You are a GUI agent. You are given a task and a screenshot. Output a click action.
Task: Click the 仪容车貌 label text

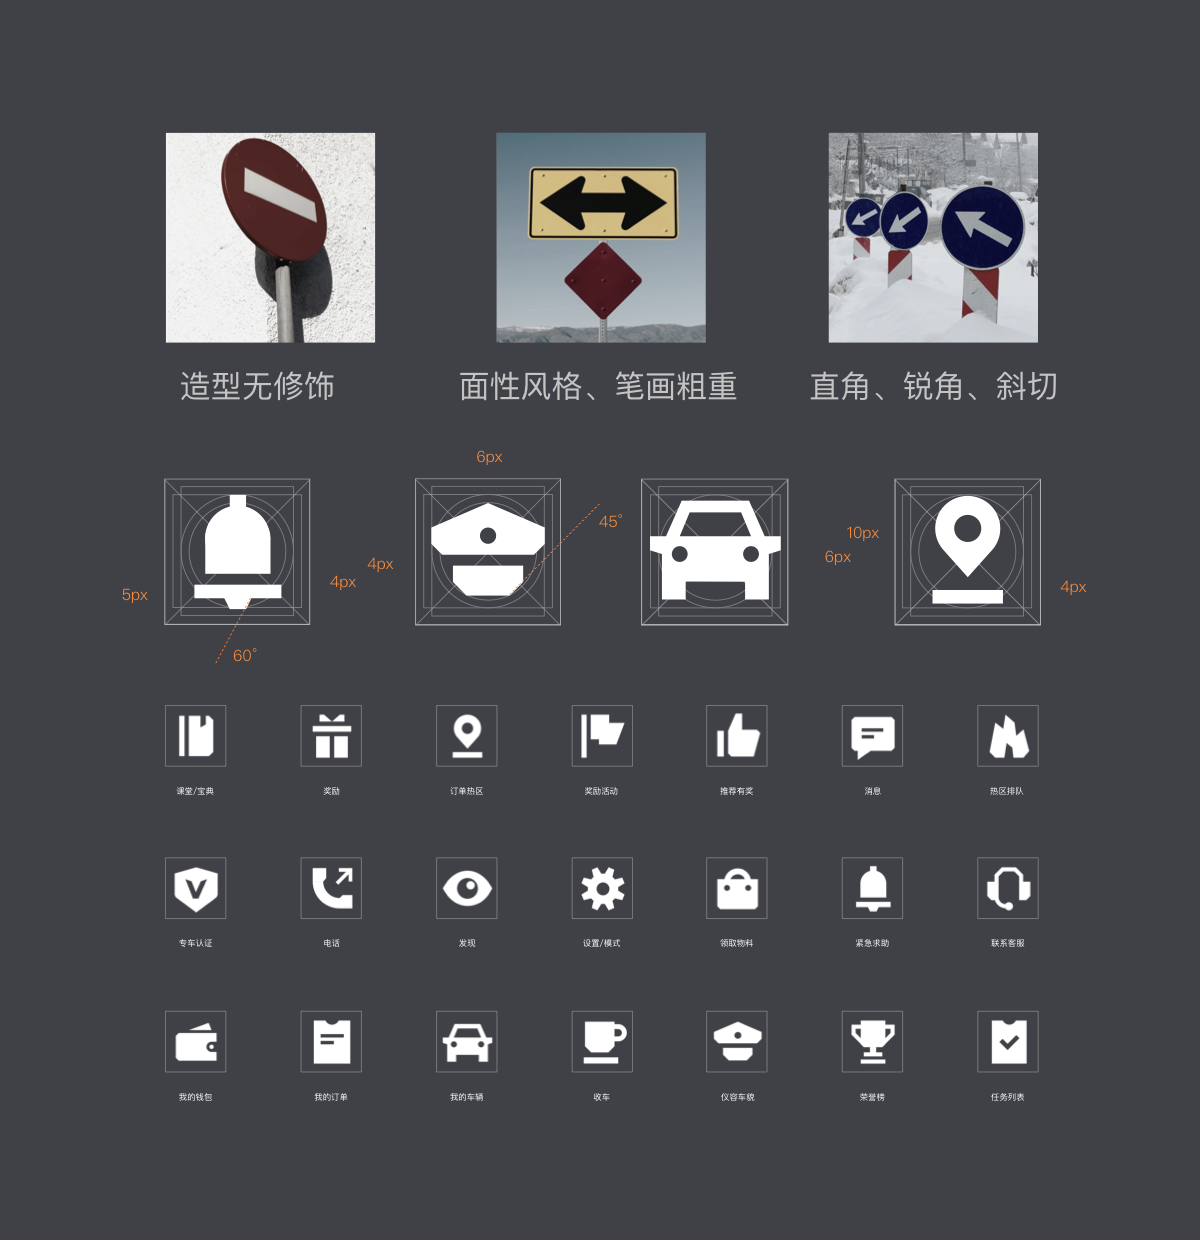(x=738, y=1097)
